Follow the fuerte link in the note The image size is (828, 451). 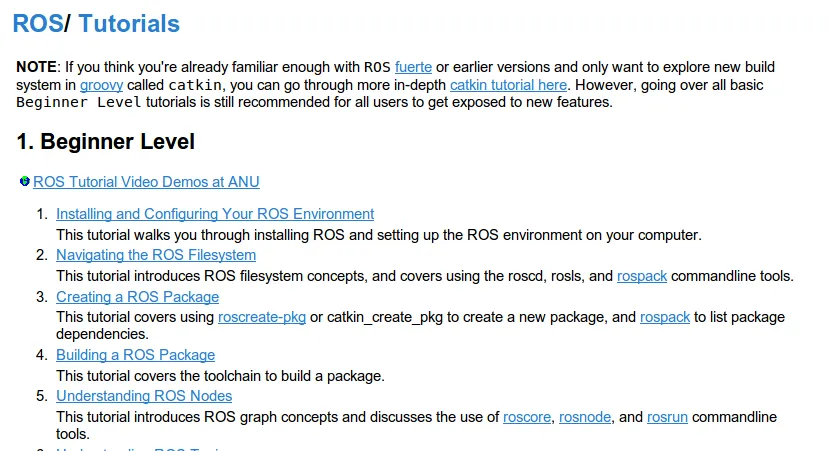click(413, 67)
